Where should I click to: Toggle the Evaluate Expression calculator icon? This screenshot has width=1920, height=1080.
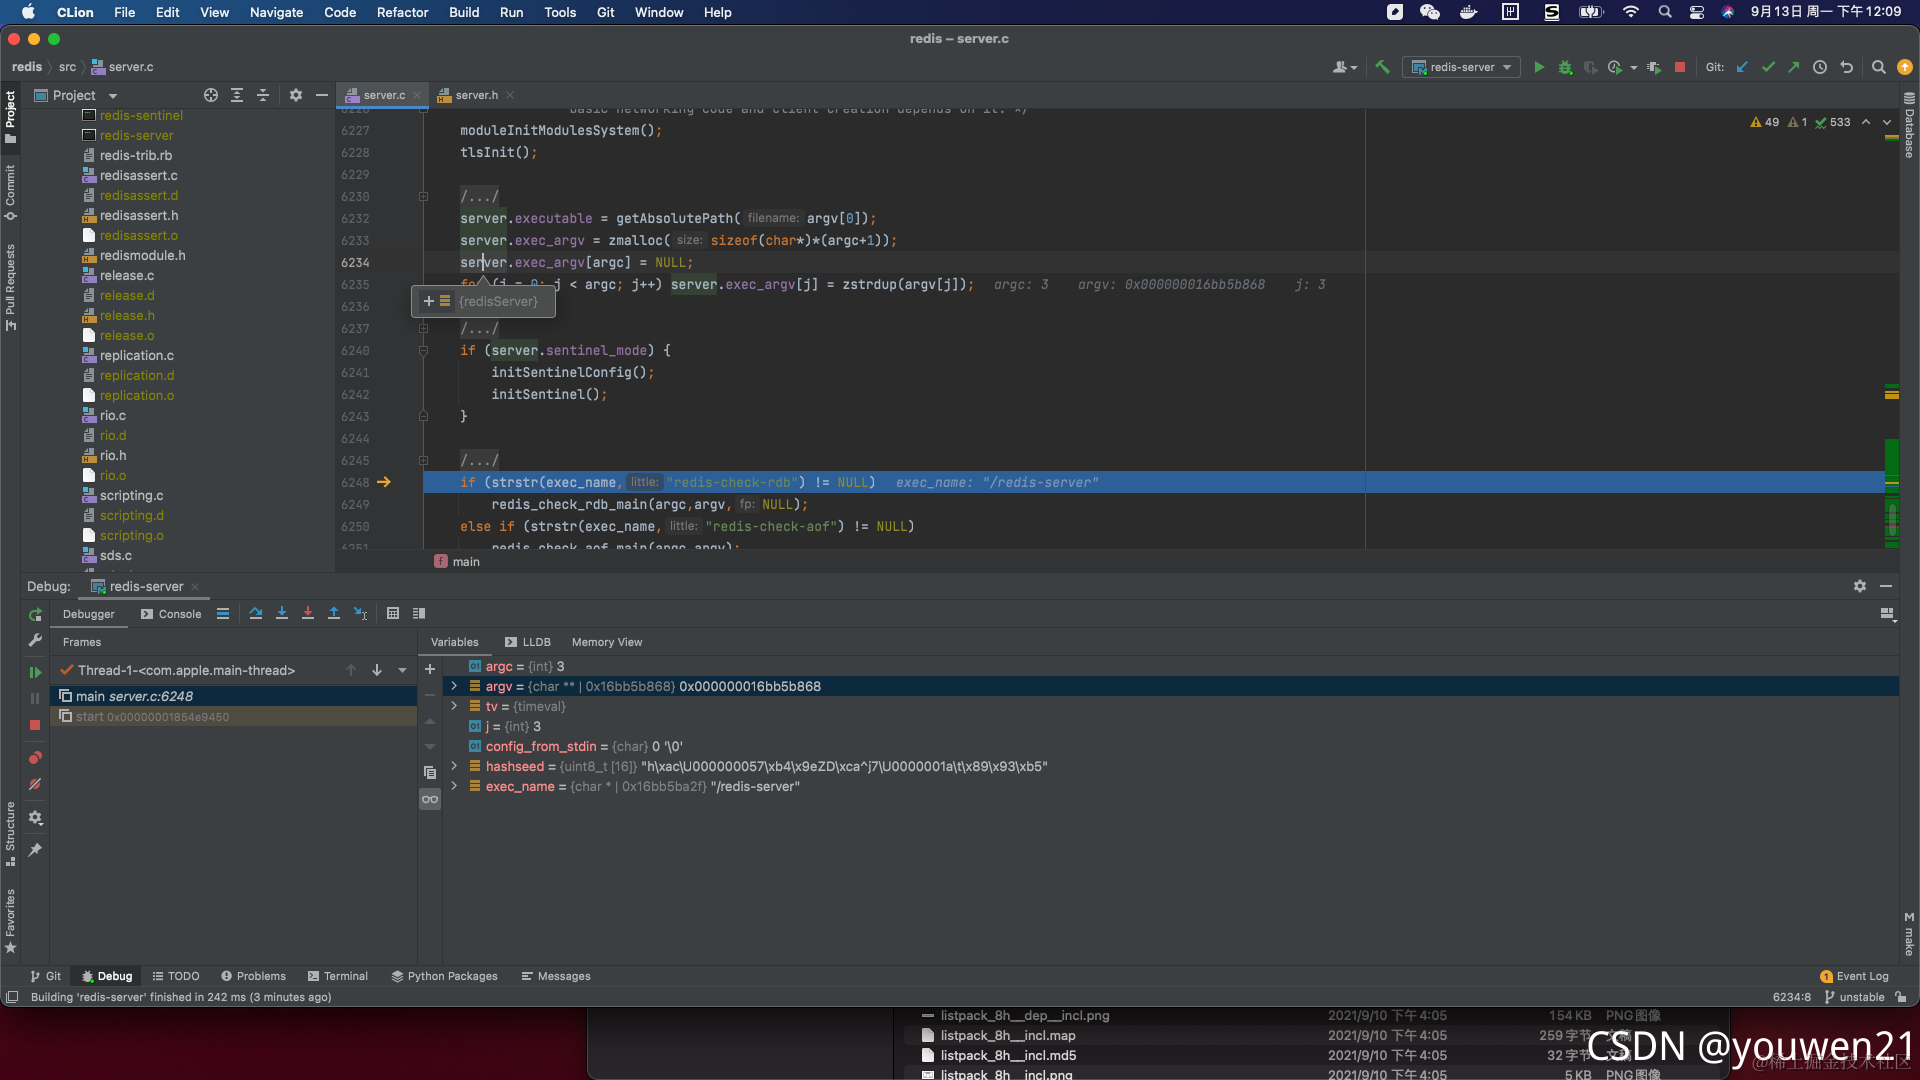tap(393, 613)
